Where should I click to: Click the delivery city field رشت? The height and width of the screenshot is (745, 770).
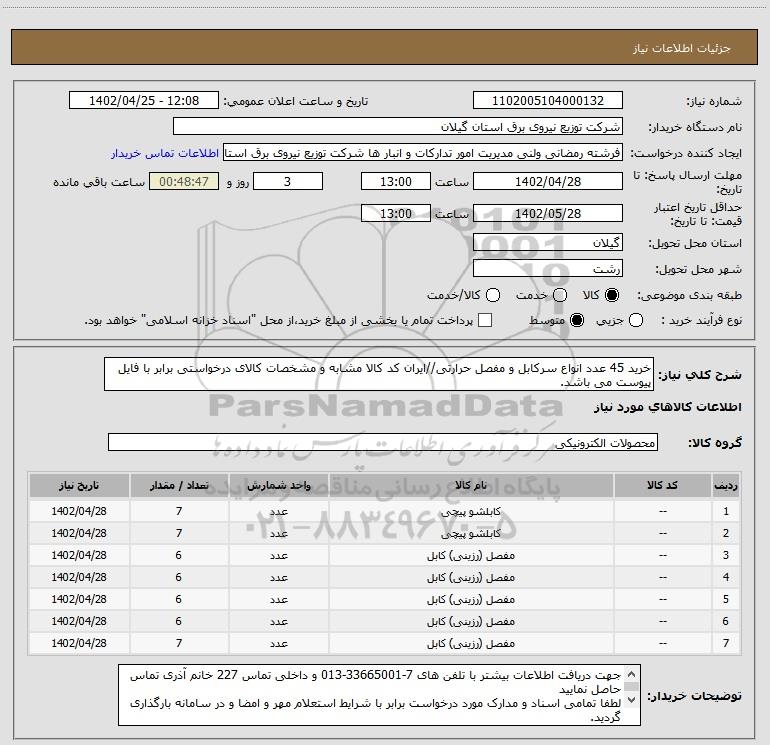[548, 268]
